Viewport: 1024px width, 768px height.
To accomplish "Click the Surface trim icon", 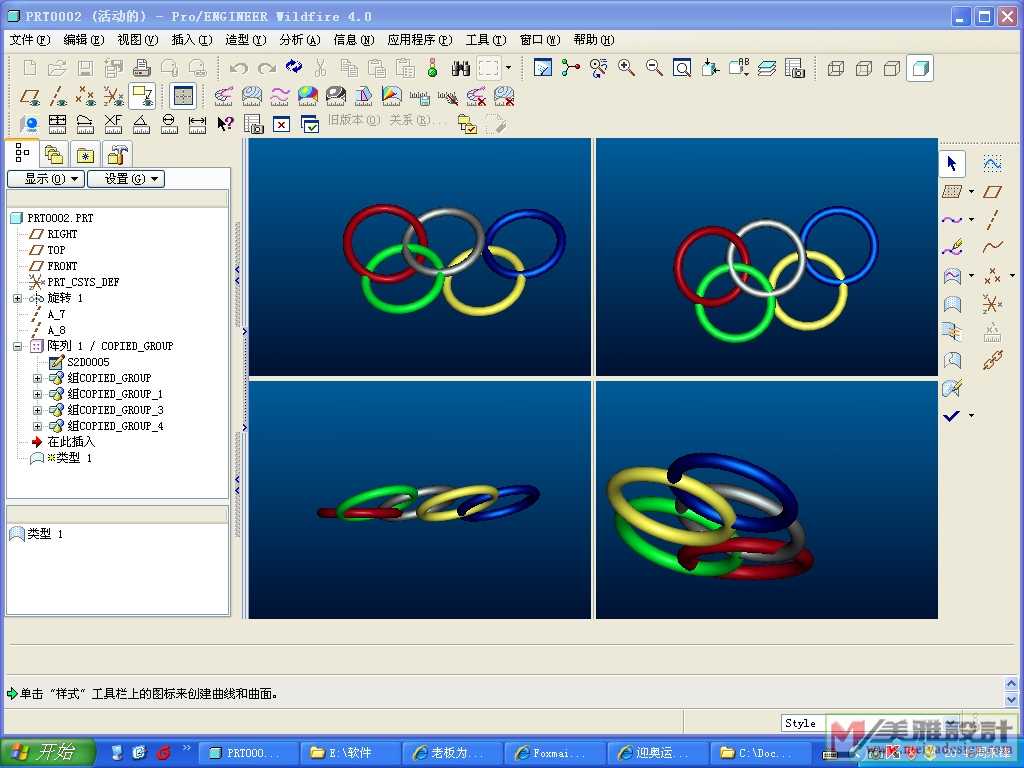I will coord(953,360).
